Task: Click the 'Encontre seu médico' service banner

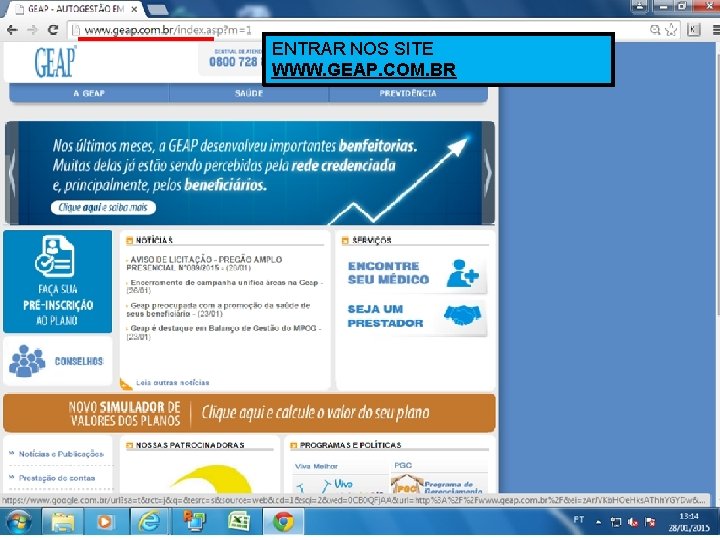Action: [x=415, y=273]
